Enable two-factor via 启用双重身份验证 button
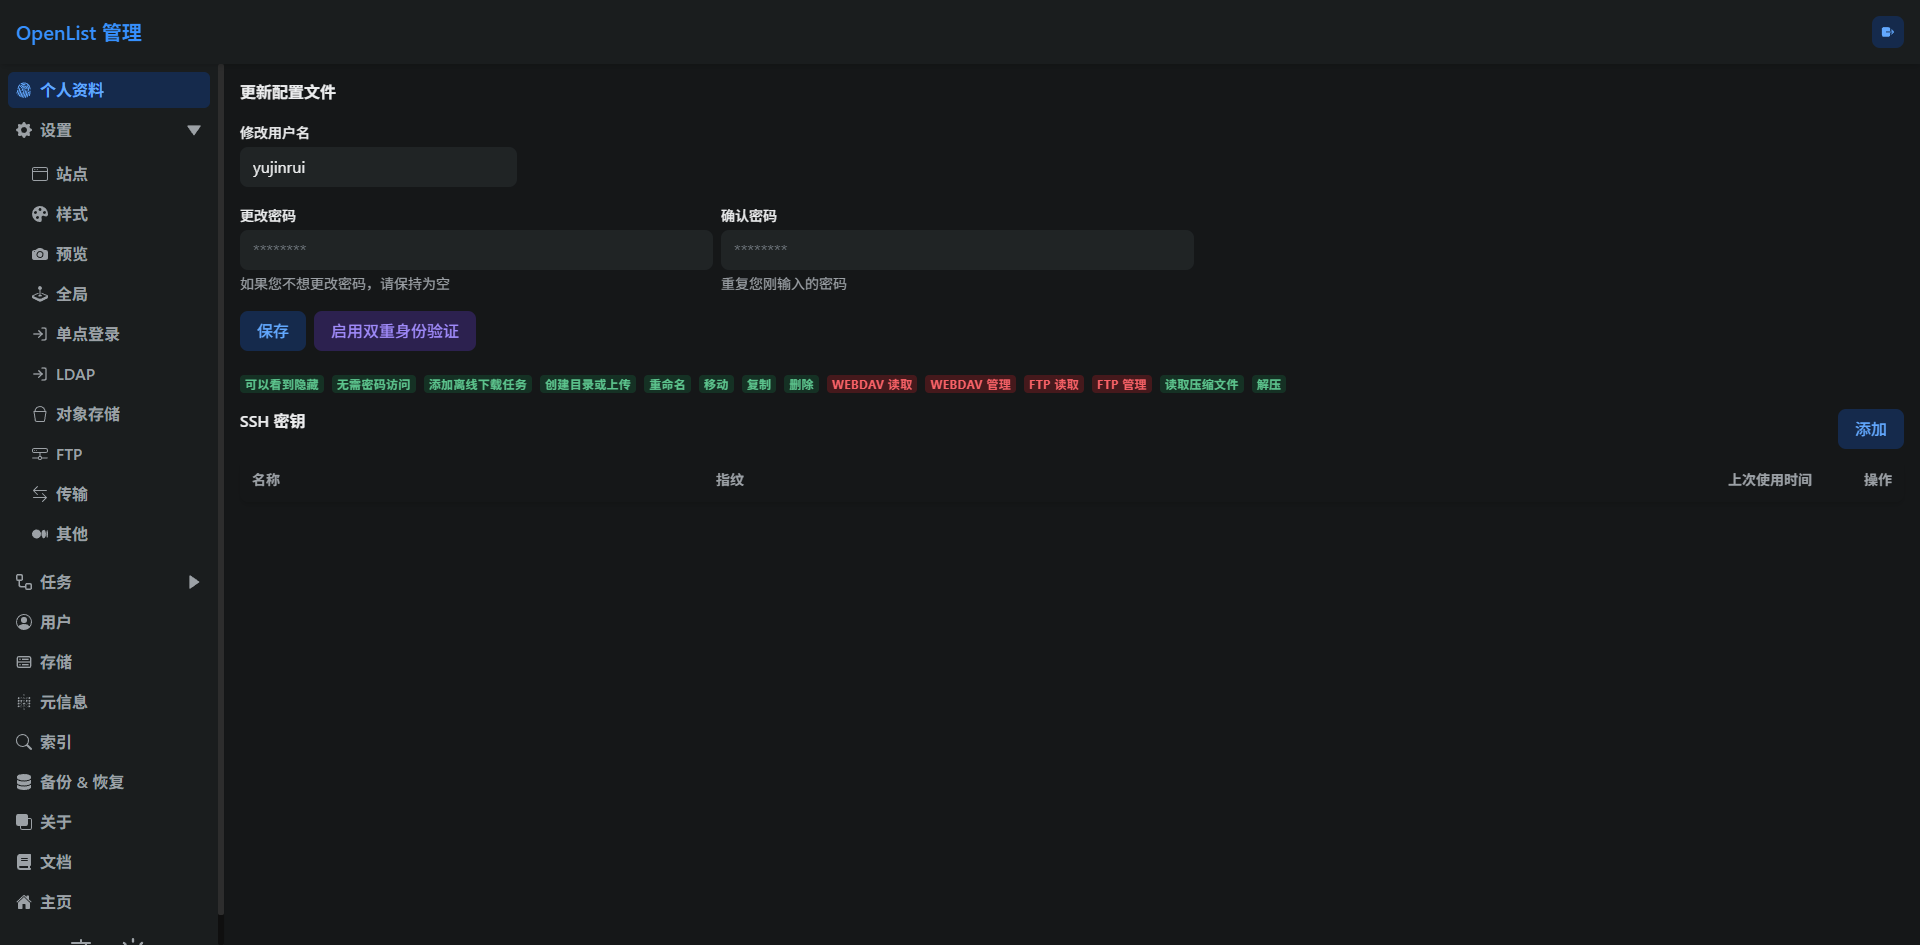This screenshot has height=945, width=1920. pyautogui.click(x=394, y=331)
